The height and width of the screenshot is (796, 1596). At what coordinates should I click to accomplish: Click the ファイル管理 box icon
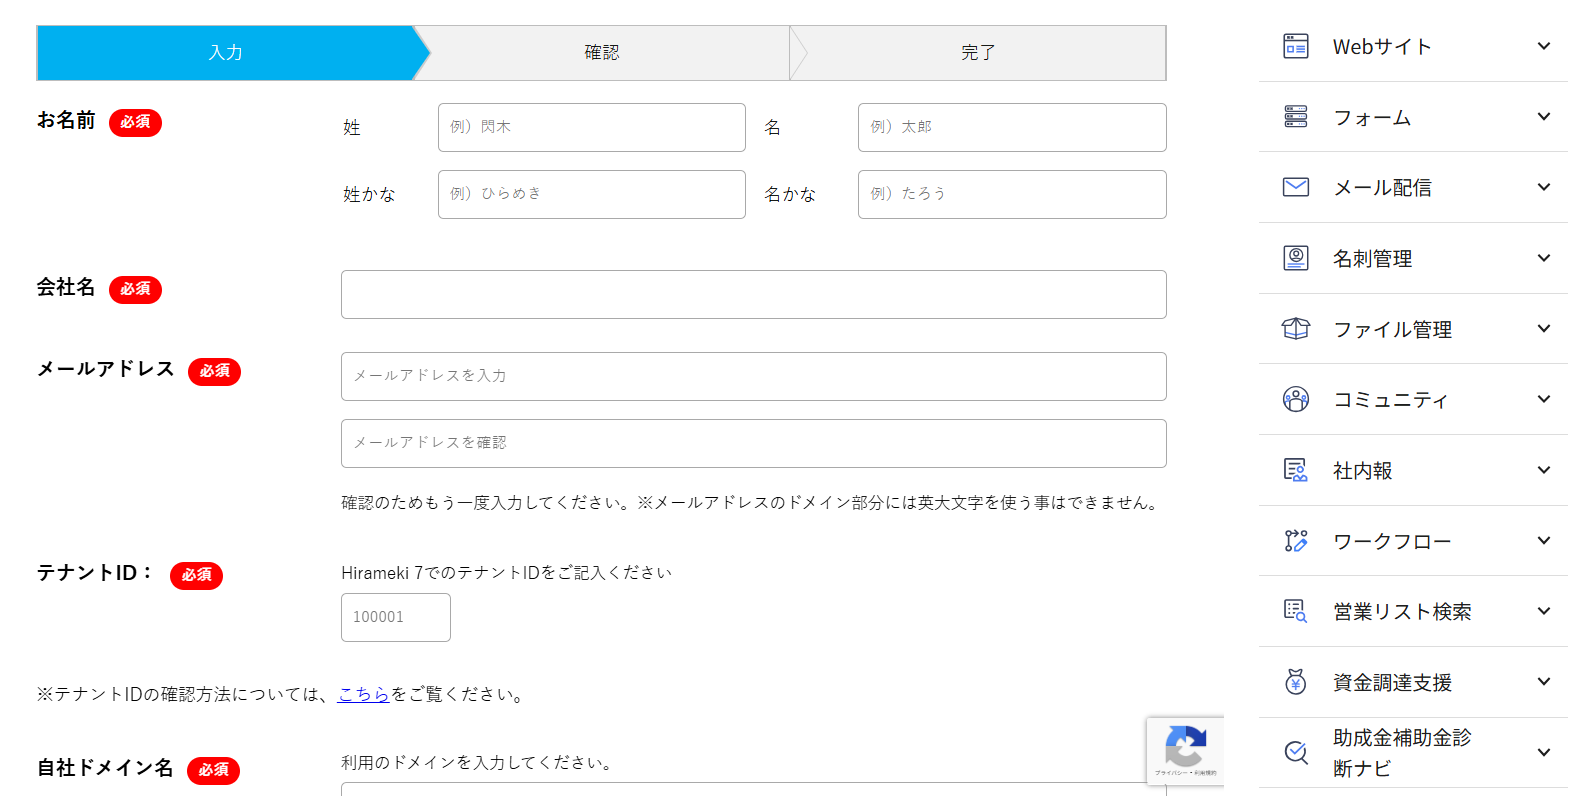tap(1295, 329)
